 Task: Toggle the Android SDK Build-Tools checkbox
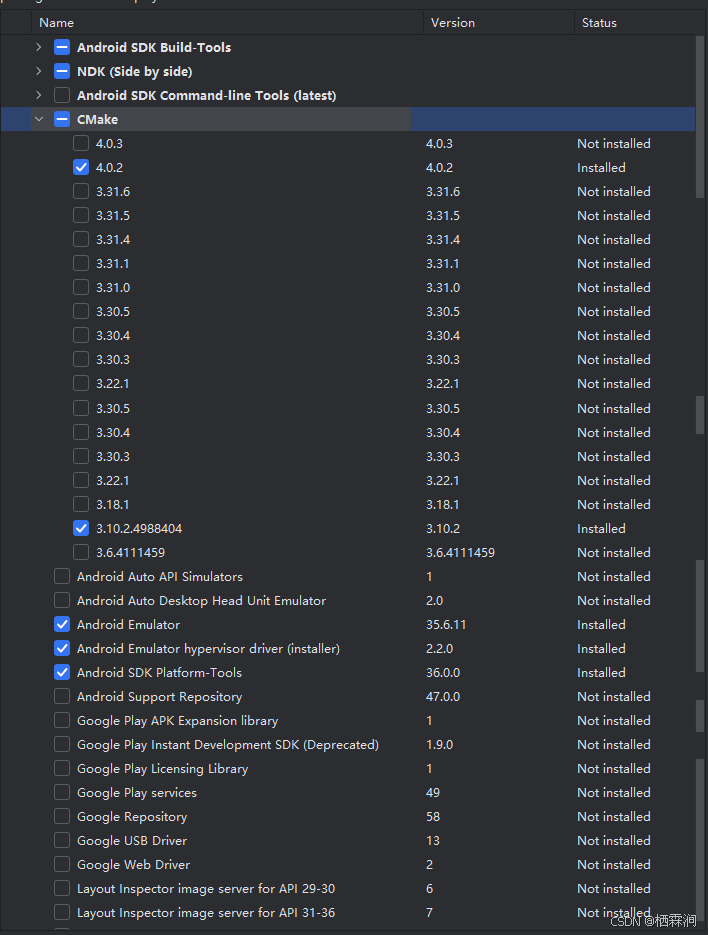pos(62,47)
